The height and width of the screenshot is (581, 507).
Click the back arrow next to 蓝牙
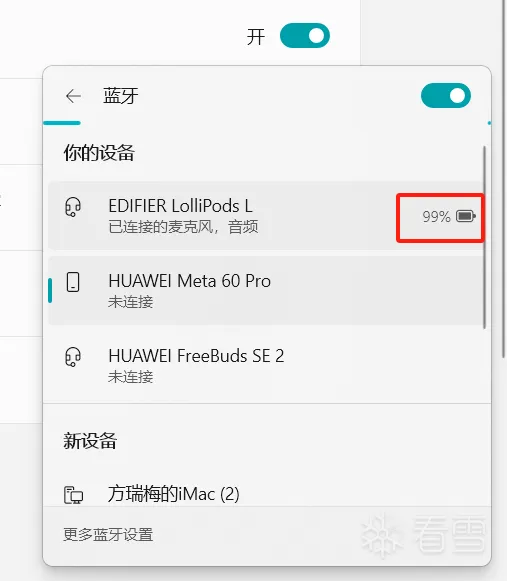[73, 96]
